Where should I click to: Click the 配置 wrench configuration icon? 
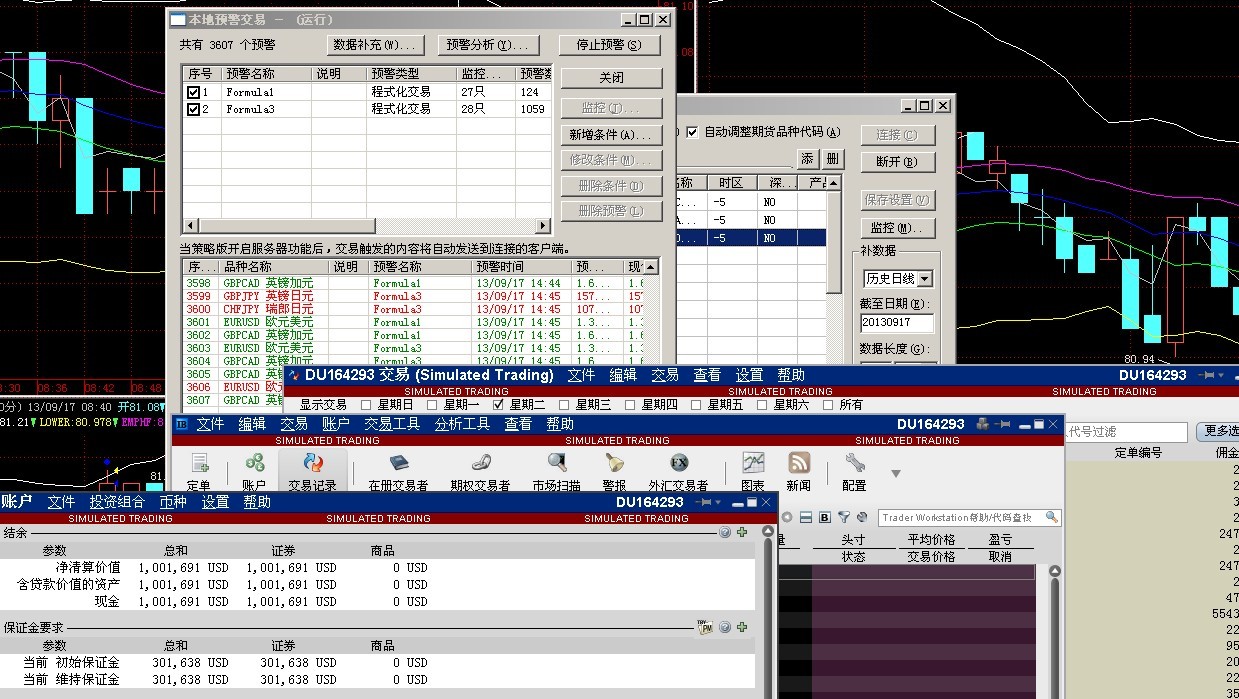pyautogui.click(x=854, y=464)
